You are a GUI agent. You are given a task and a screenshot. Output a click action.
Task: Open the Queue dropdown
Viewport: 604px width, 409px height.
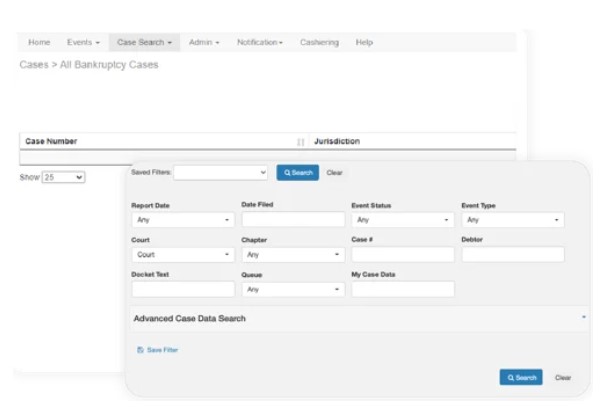click(x=292, y=289)
